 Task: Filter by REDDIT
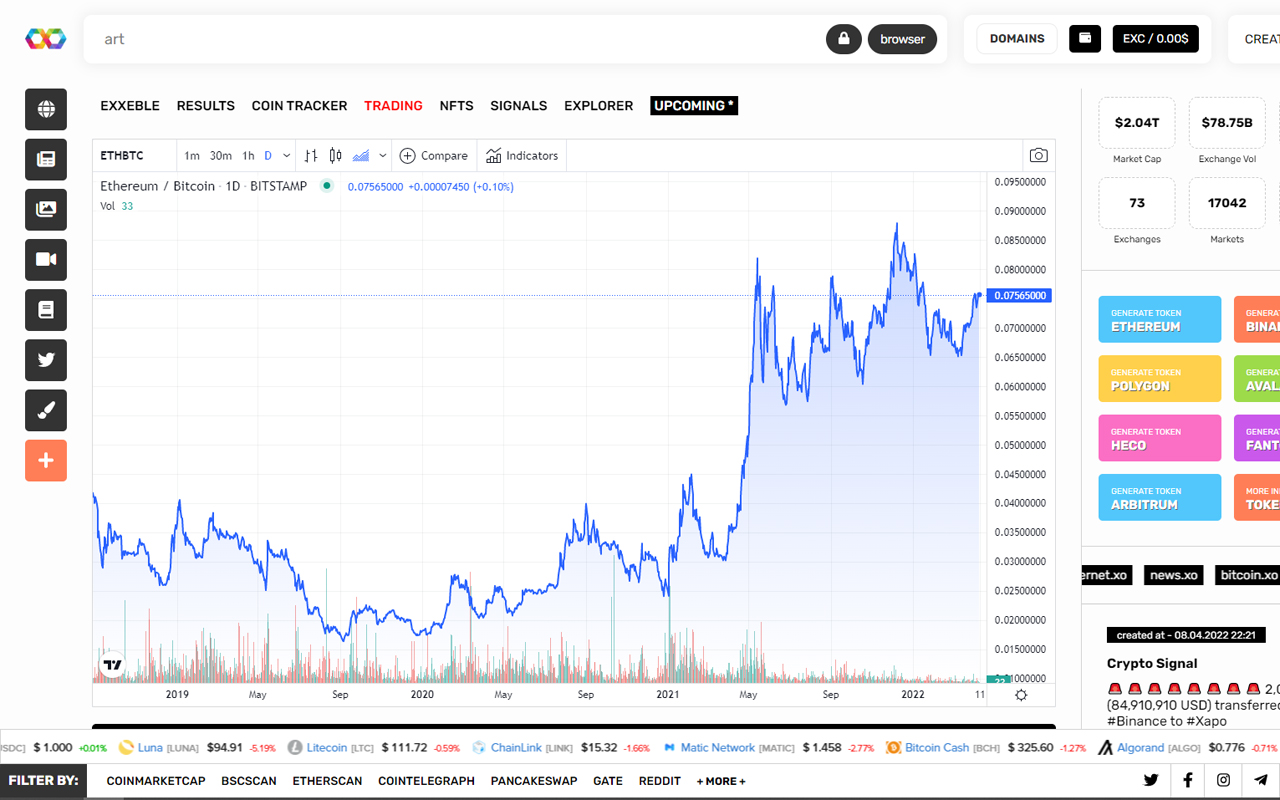click(660, 781)
